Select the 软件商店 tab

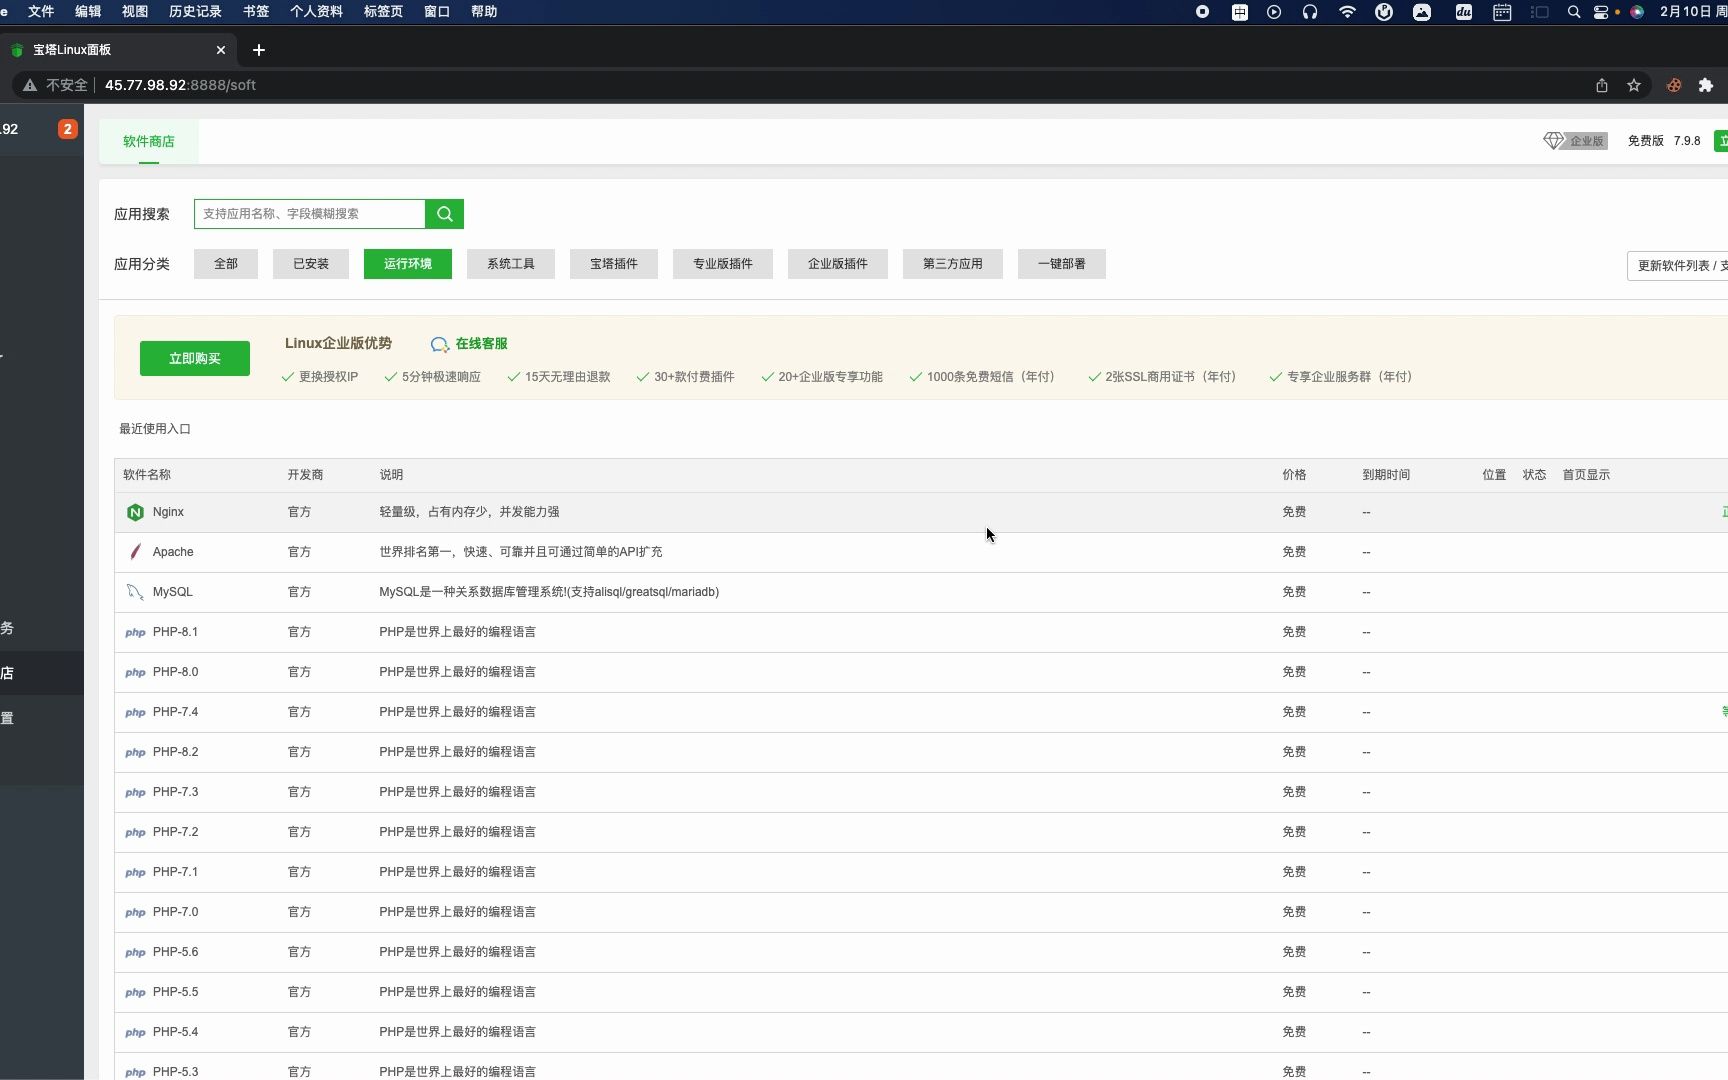pyautogui.click(x=149, y=141)
